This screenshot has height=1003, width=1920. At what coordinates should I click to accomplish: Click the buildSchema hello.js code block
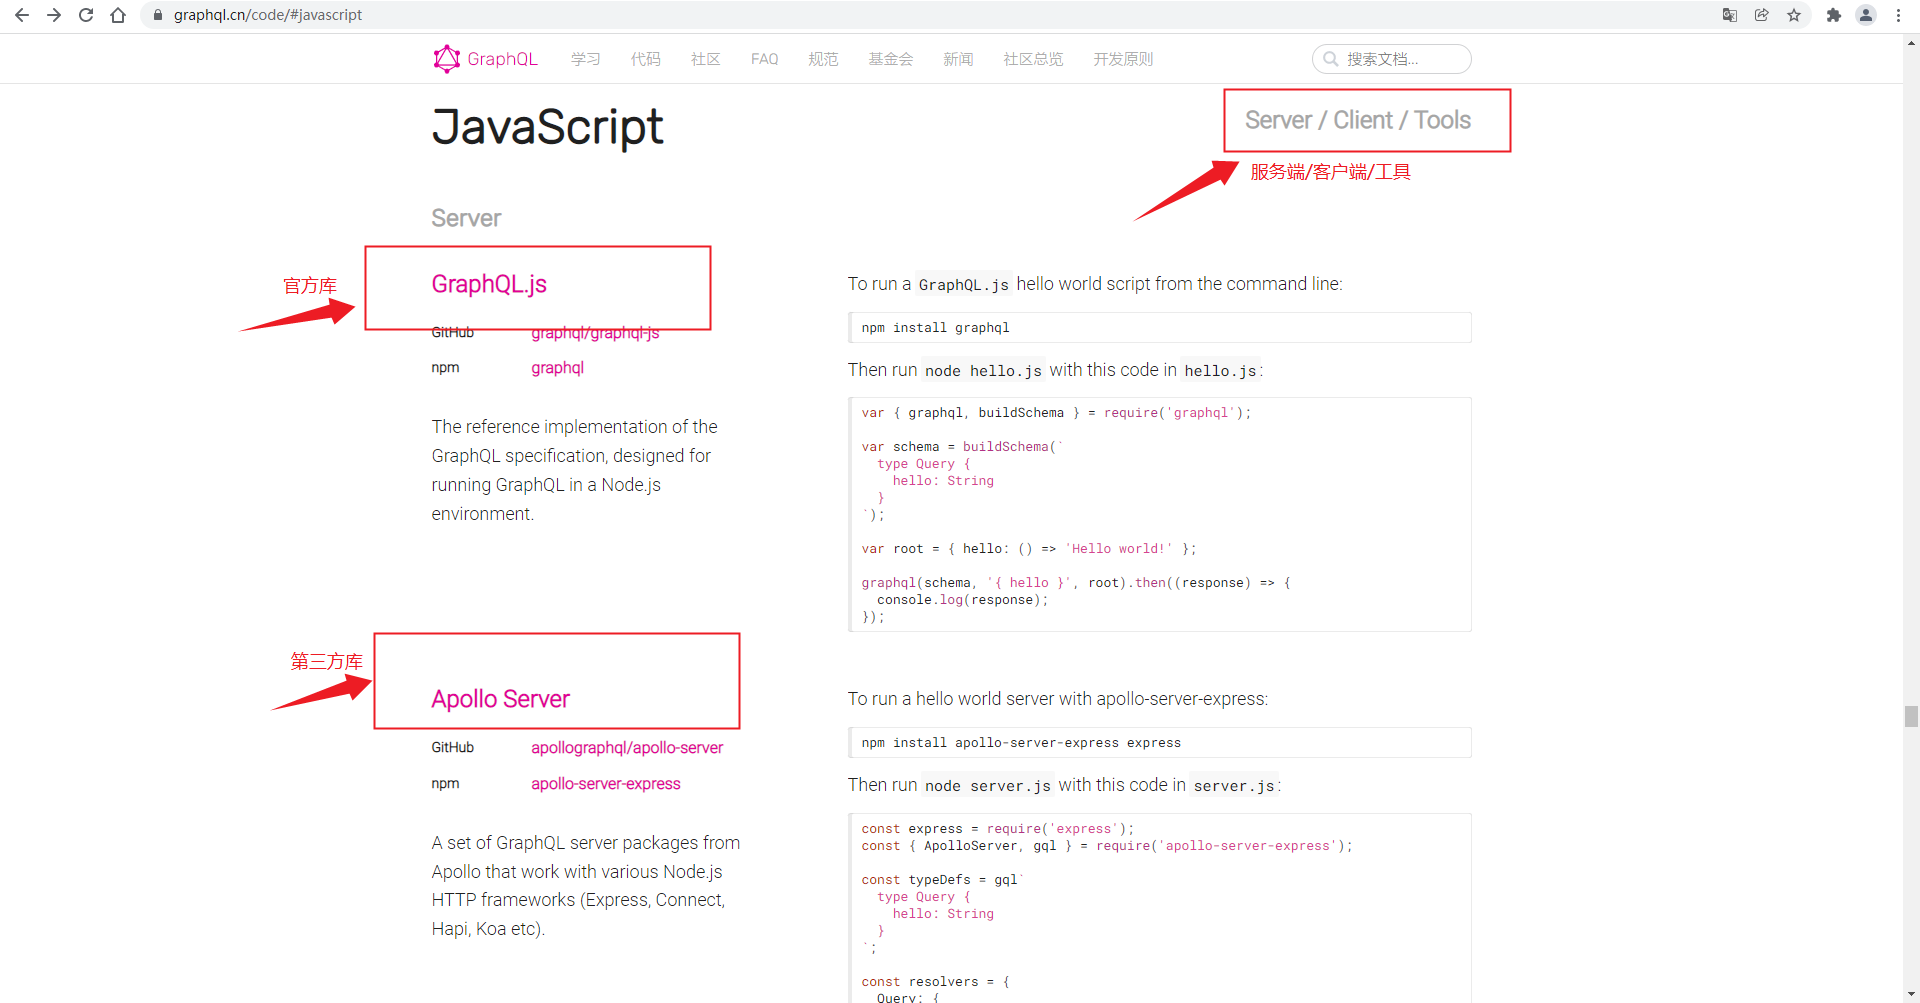[x=1160, y=514]
